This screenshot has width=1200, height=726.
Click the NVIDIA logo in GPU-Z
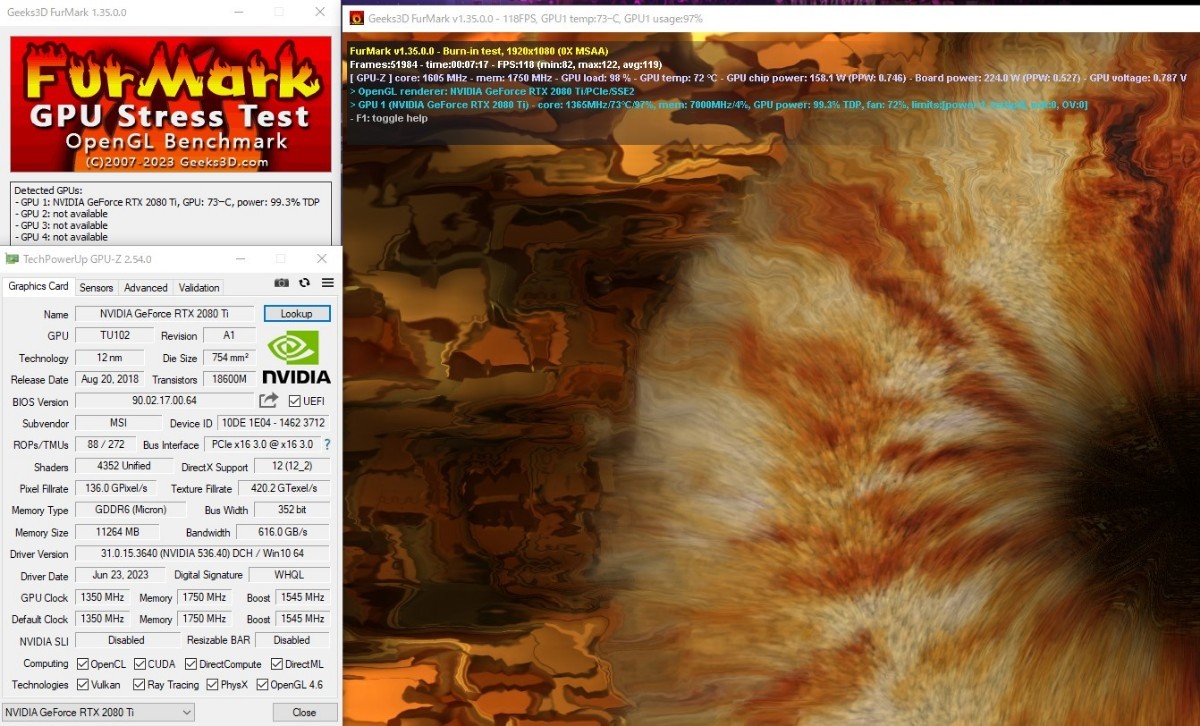click(x=296, y=358)
